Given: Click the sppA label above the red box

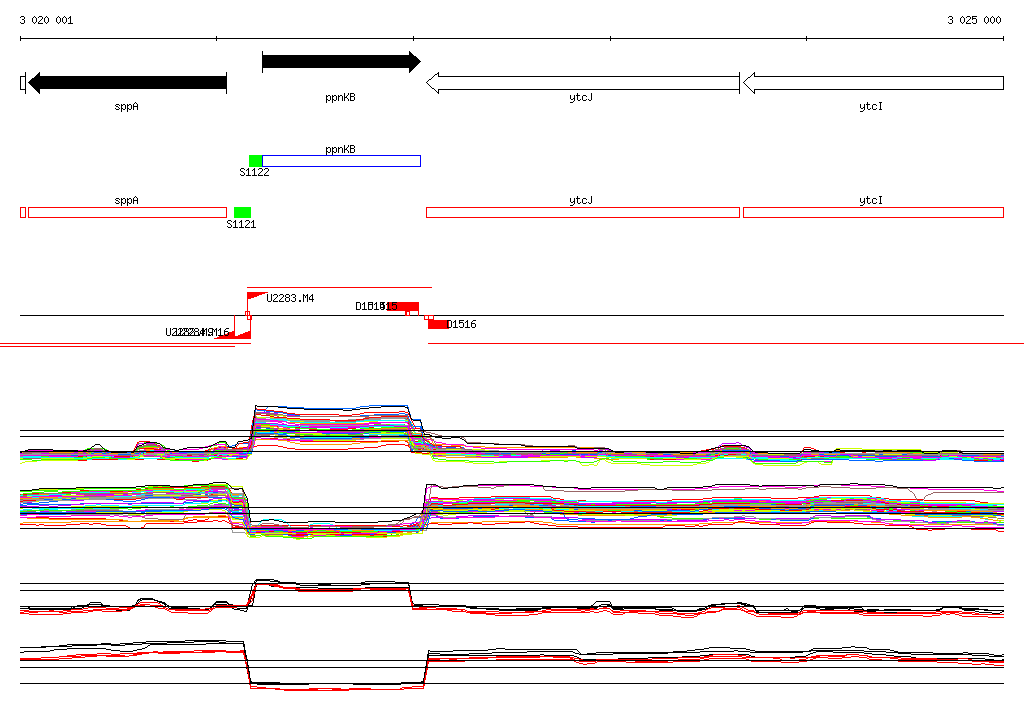Looking at the screenshot, I should click(127, 201).
